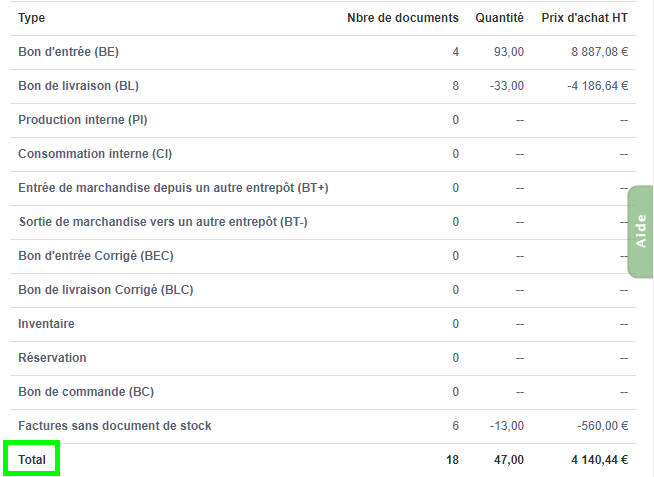Image resolution: width=654 pixels, height=477 pixels.
Task: Click the total document count 18
Action: (452, 460)
